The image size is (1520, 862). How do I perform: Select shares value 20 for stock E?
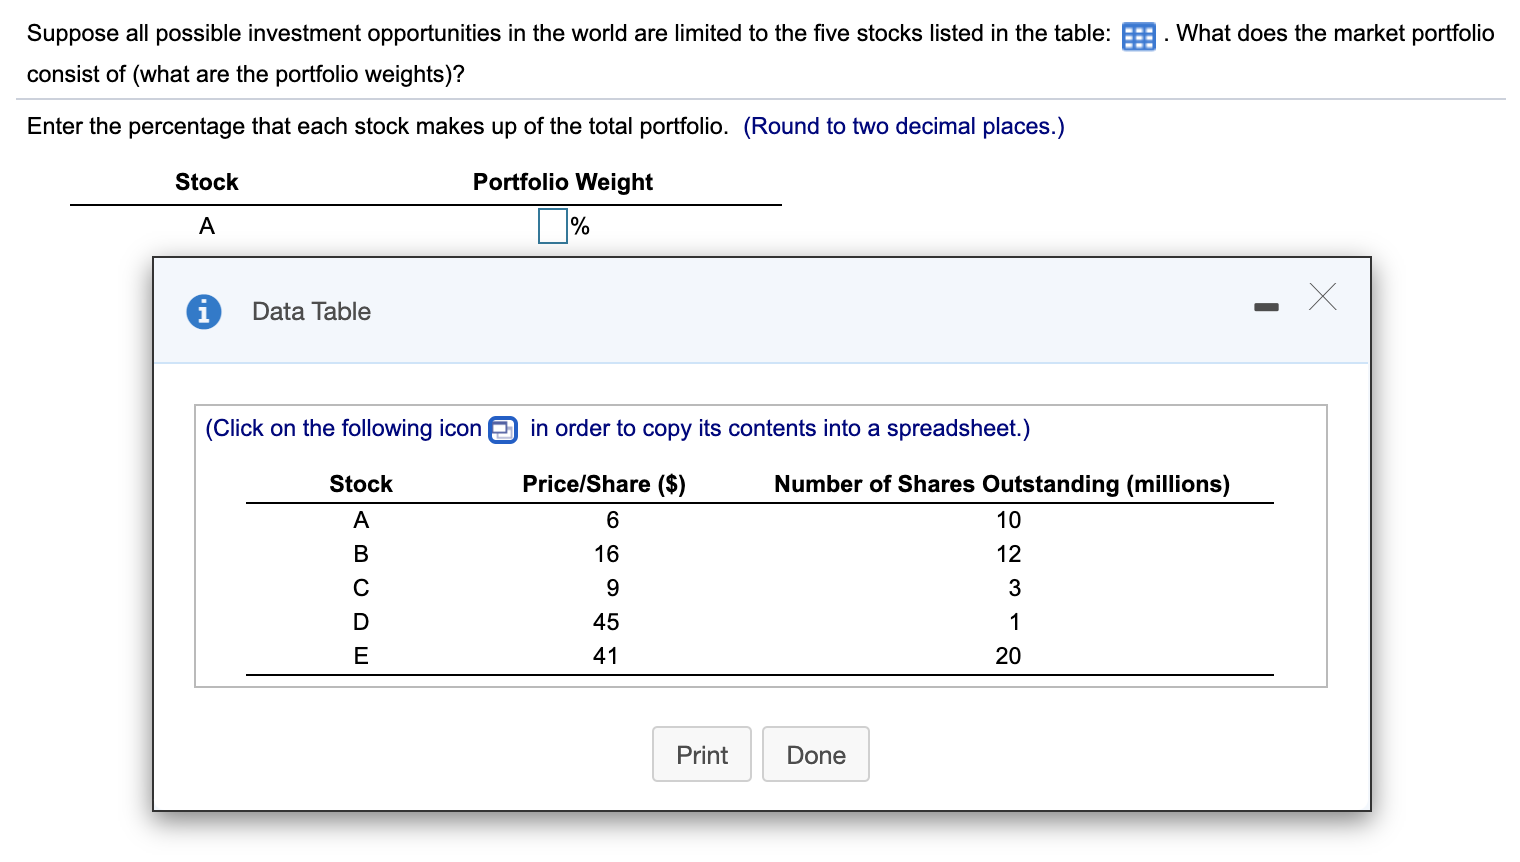click(1008, 656)
